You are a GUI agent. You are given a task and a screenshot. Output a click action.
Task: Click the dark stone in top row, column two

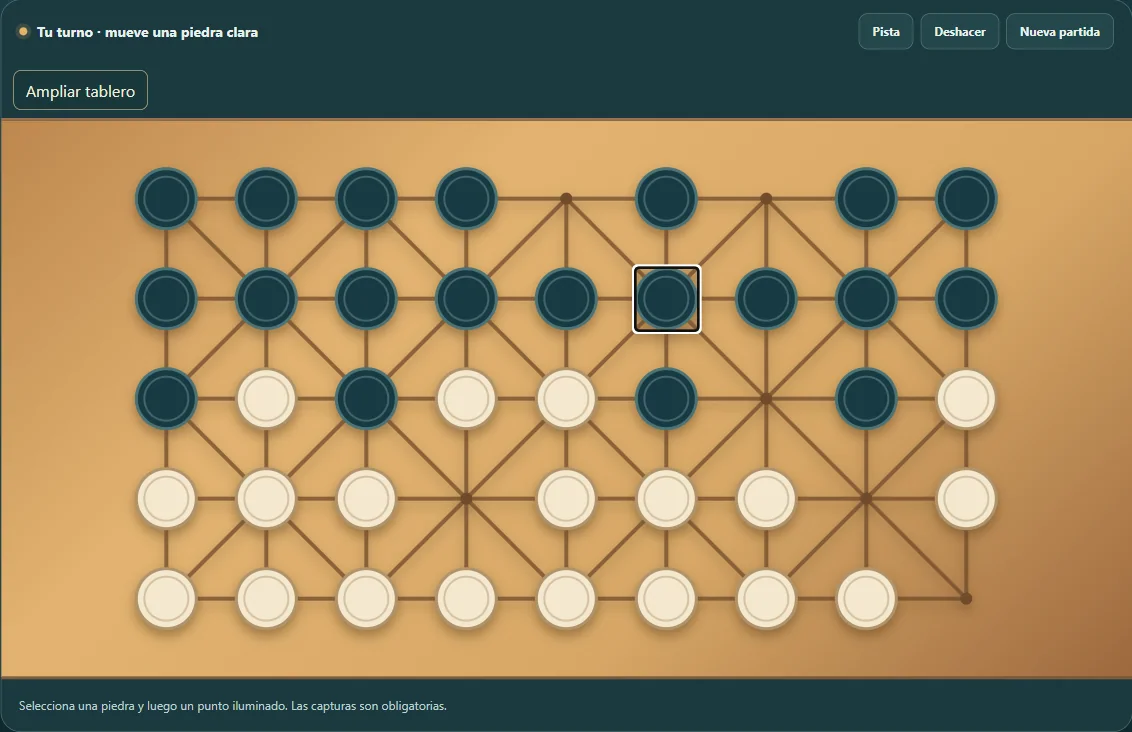[266, 199]
